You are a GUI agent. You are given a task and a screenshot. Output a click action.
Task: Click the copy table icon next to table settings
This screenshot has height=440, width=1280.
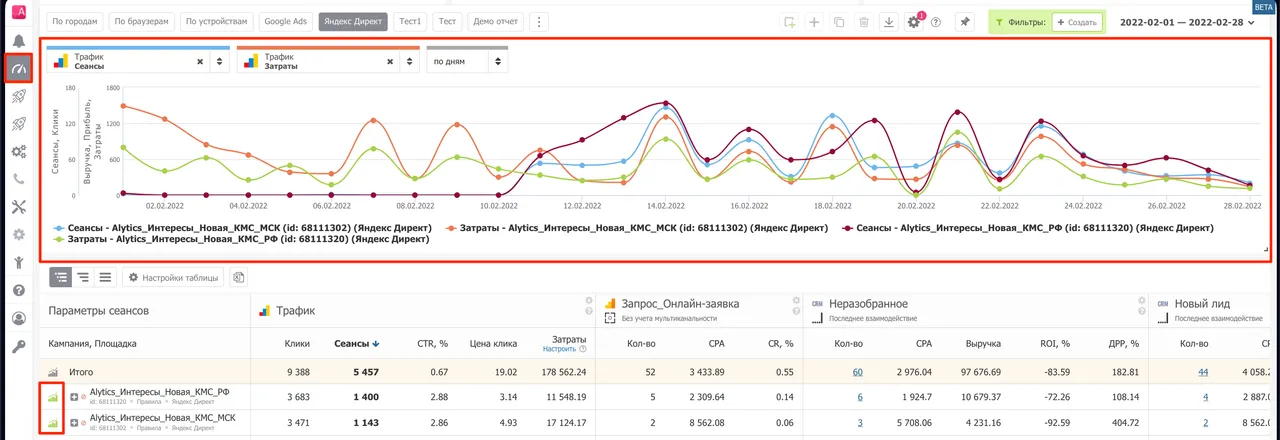239,277
